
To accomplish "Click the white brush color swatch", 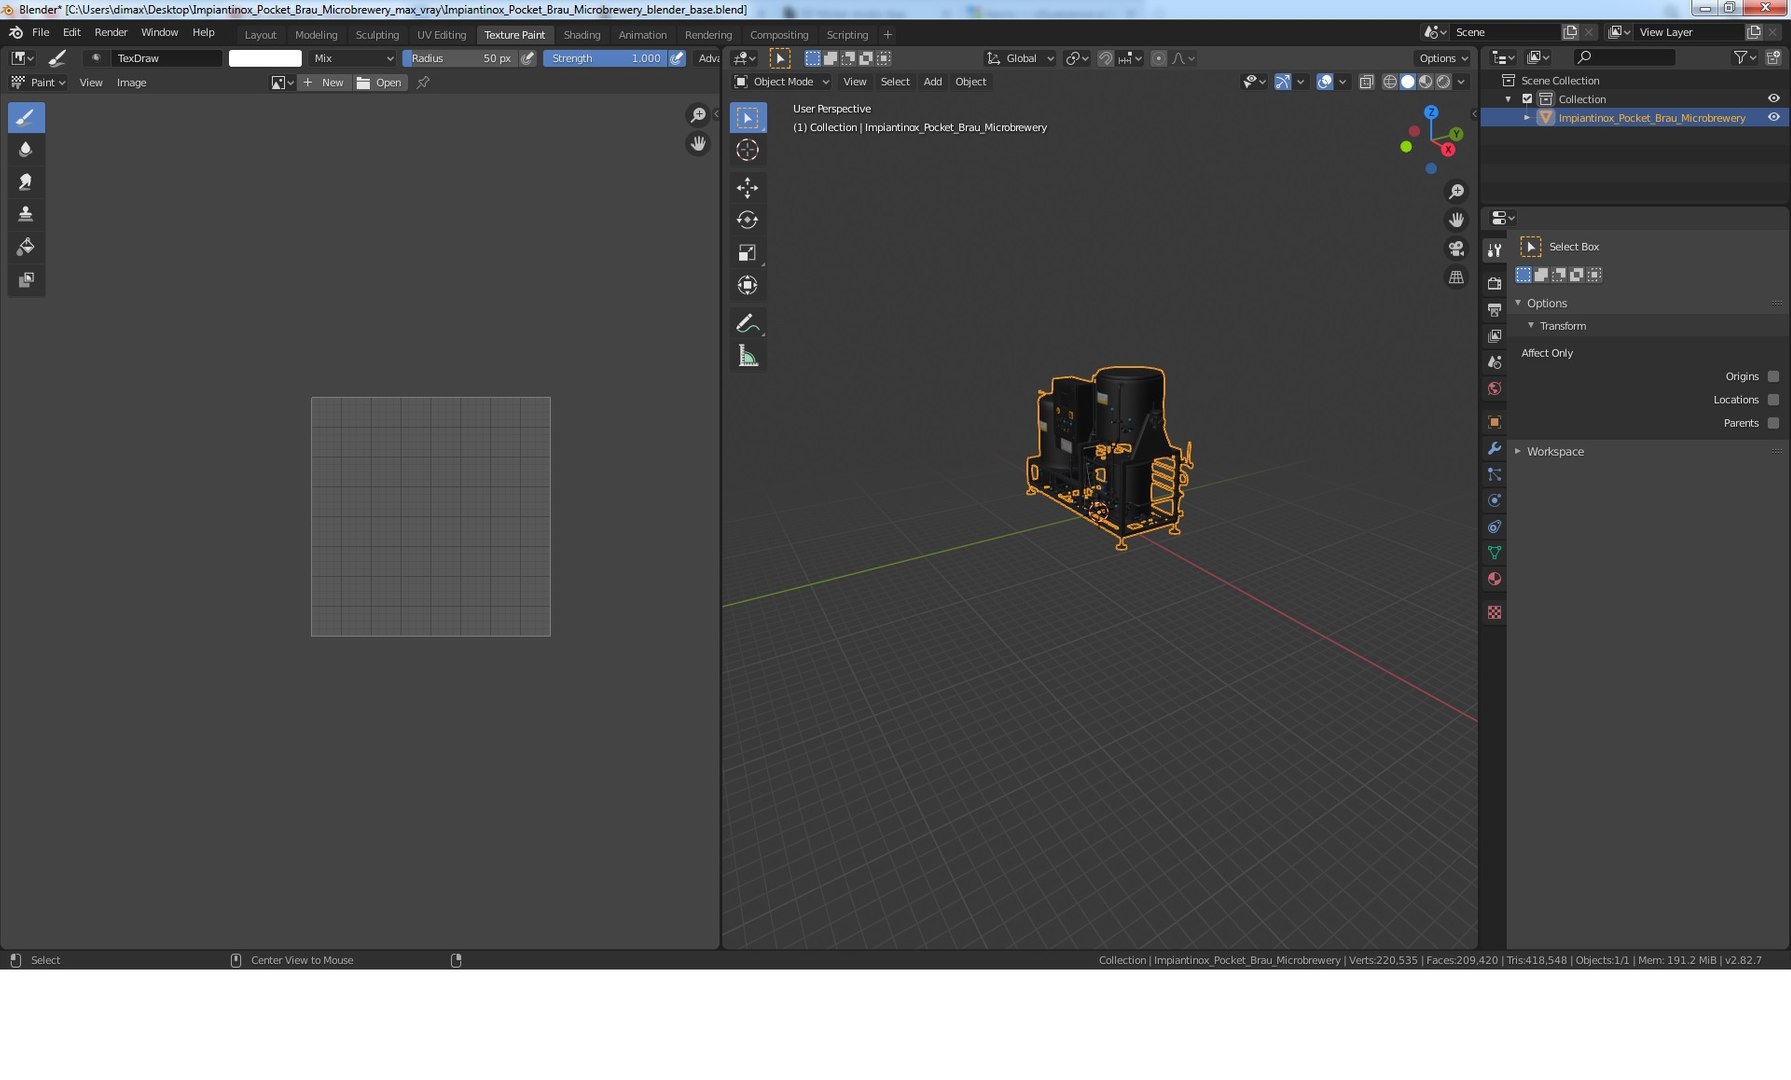I will (265, 58).
